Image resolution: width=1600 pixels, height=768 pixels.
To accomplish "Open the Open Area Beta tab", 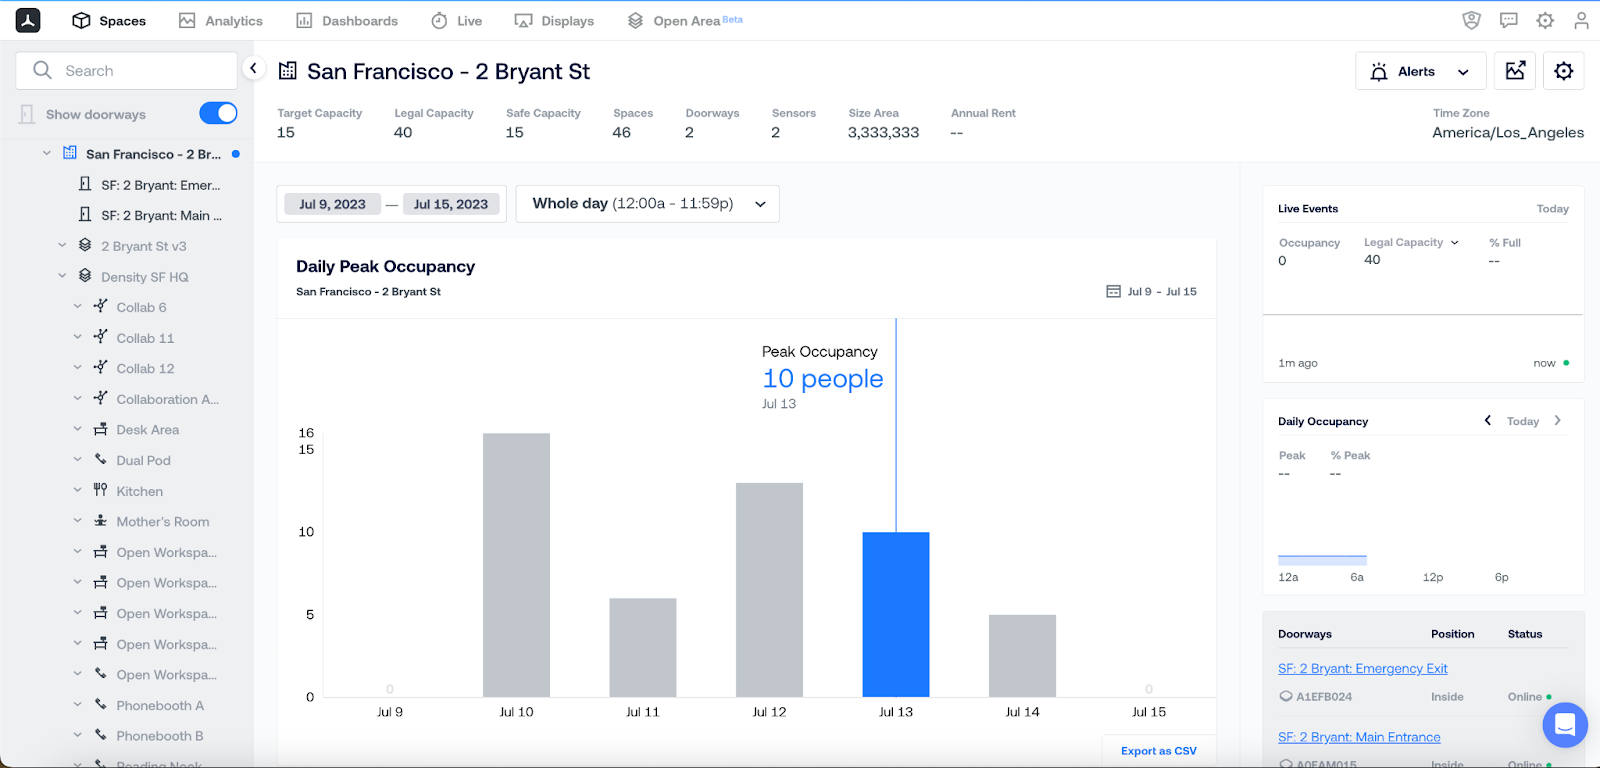I will click(x=685, y=20).
